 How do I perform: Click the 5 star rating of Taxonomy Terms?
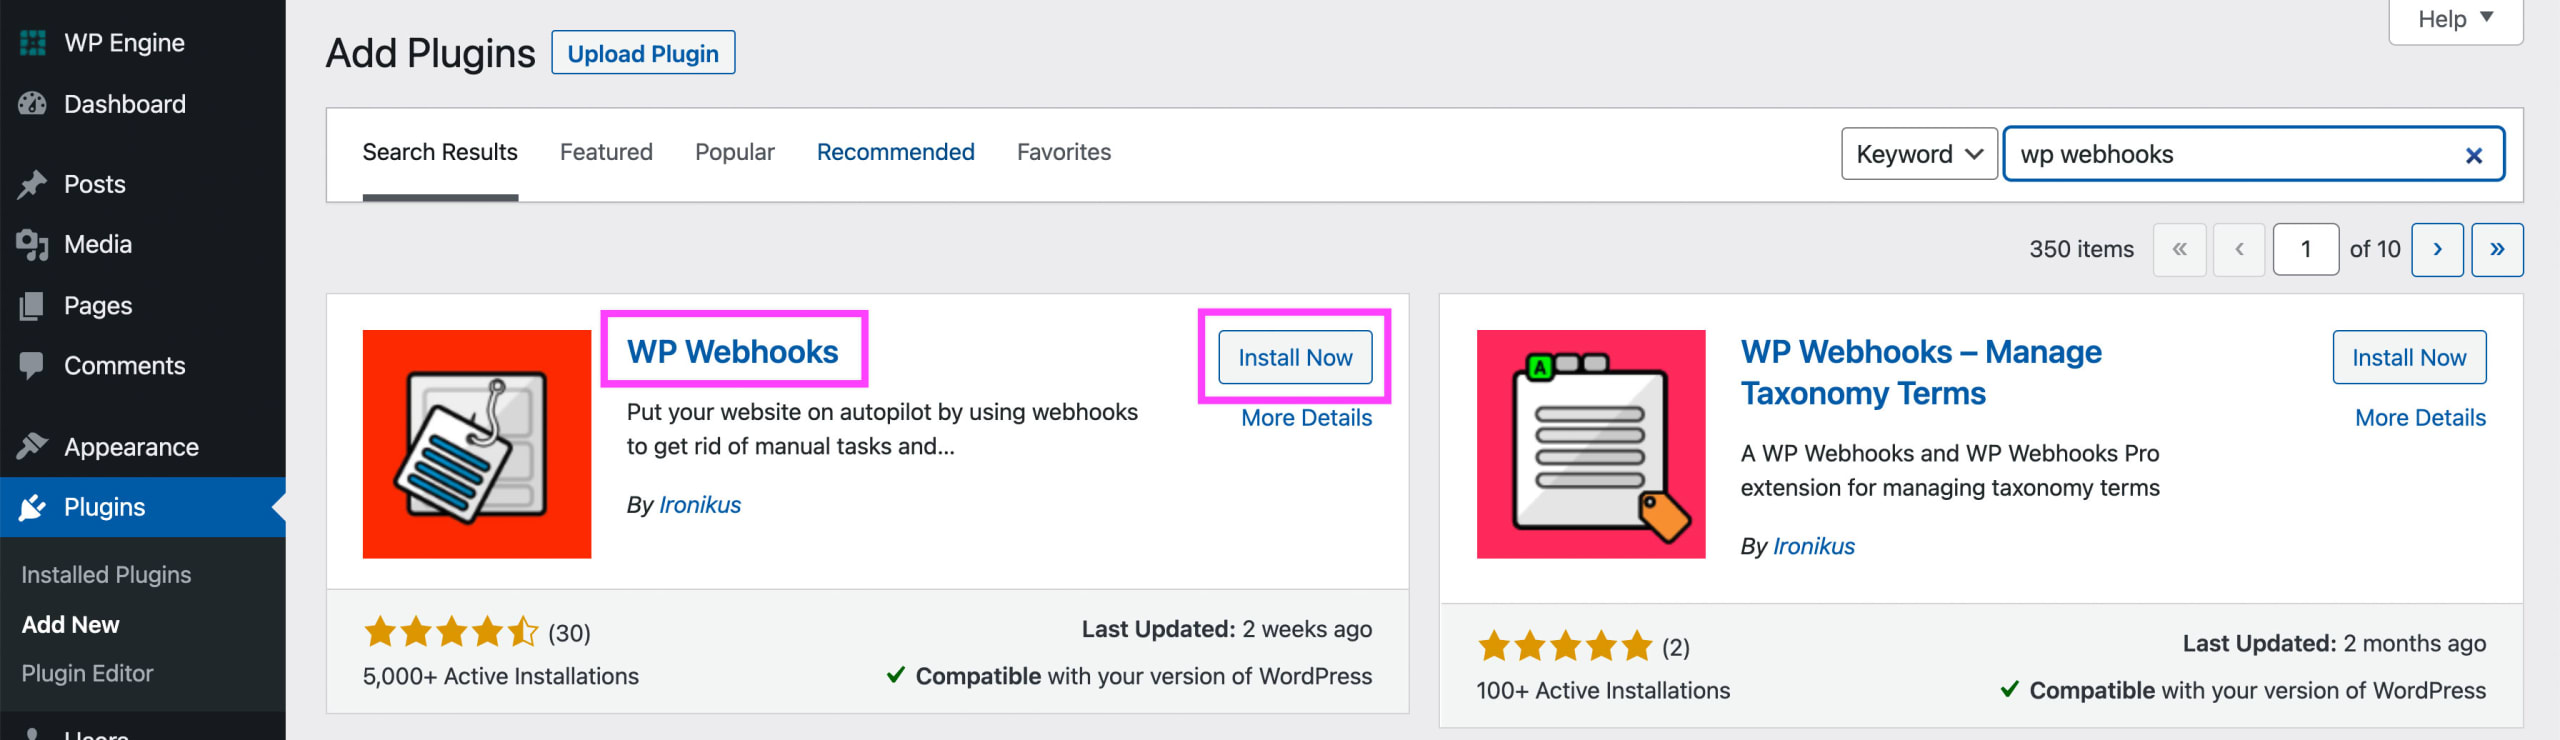coord(1565,646)
